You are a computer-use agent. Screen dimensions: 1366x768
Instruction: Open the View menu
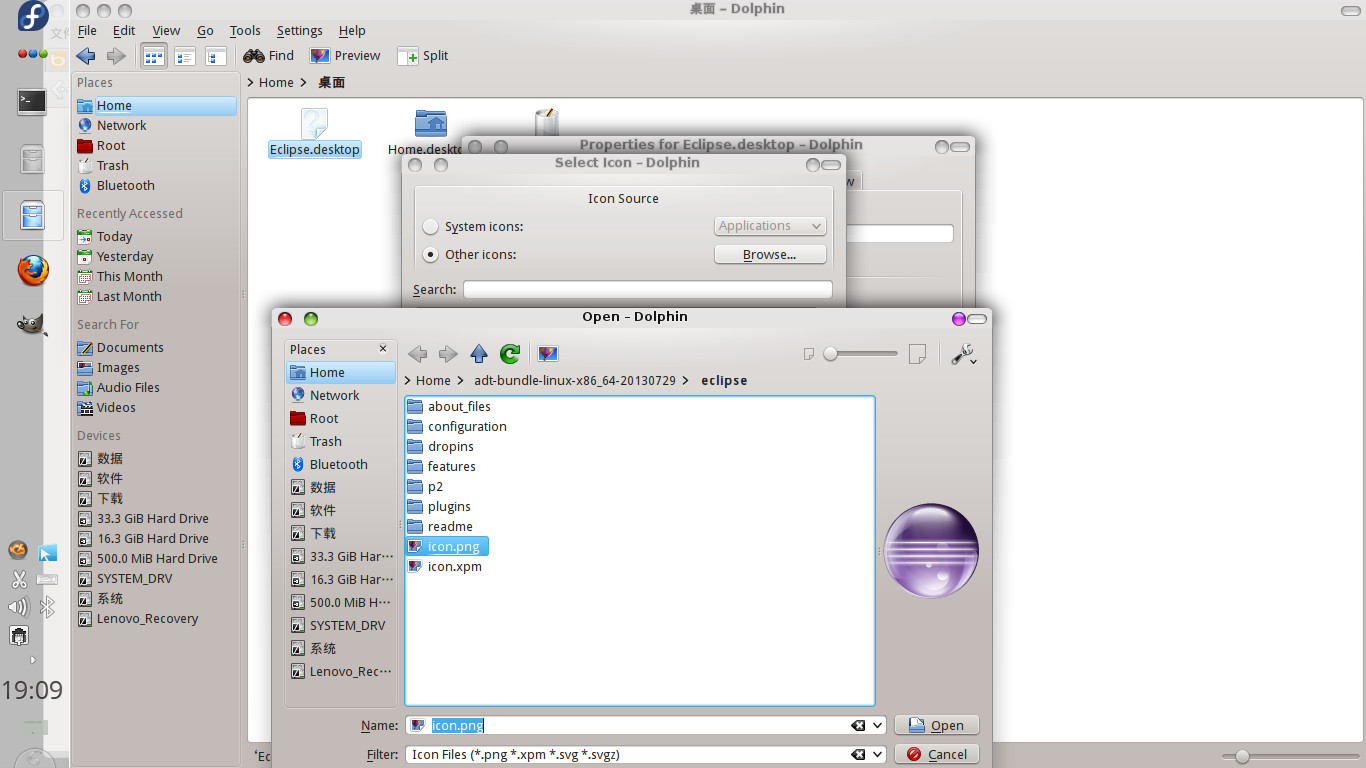166,31
